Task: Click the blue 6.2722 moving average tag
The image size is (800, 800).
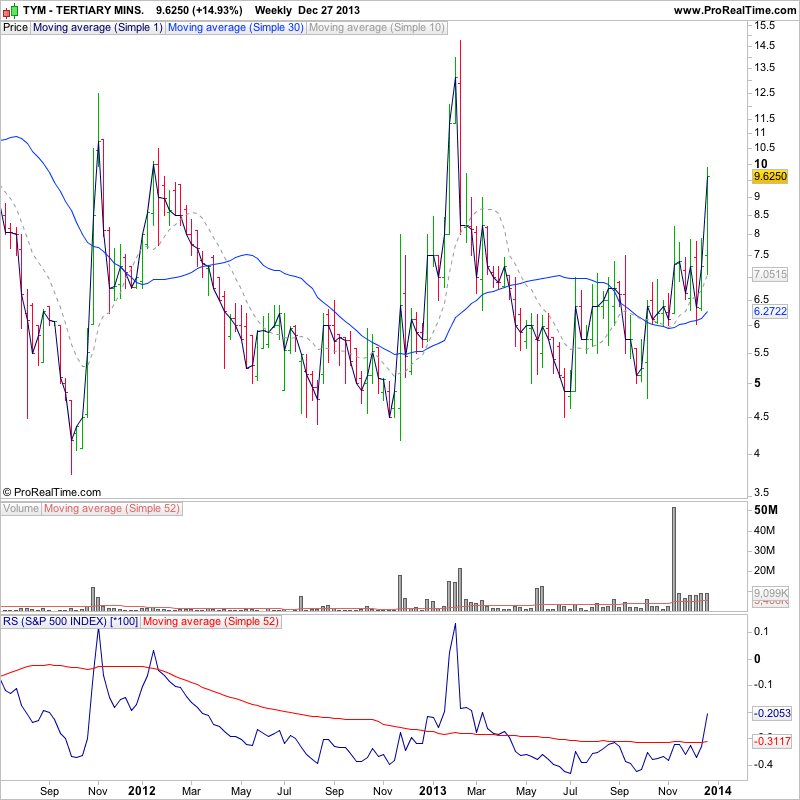Action: 770,311
